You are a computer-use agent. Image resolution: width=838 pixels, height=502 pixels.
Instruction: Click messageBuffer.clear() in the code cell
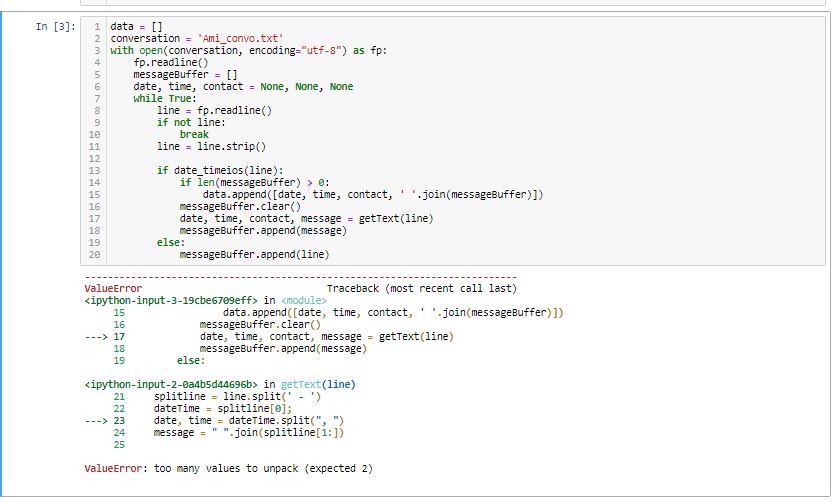pyautogui.click(x=240, y=206)
